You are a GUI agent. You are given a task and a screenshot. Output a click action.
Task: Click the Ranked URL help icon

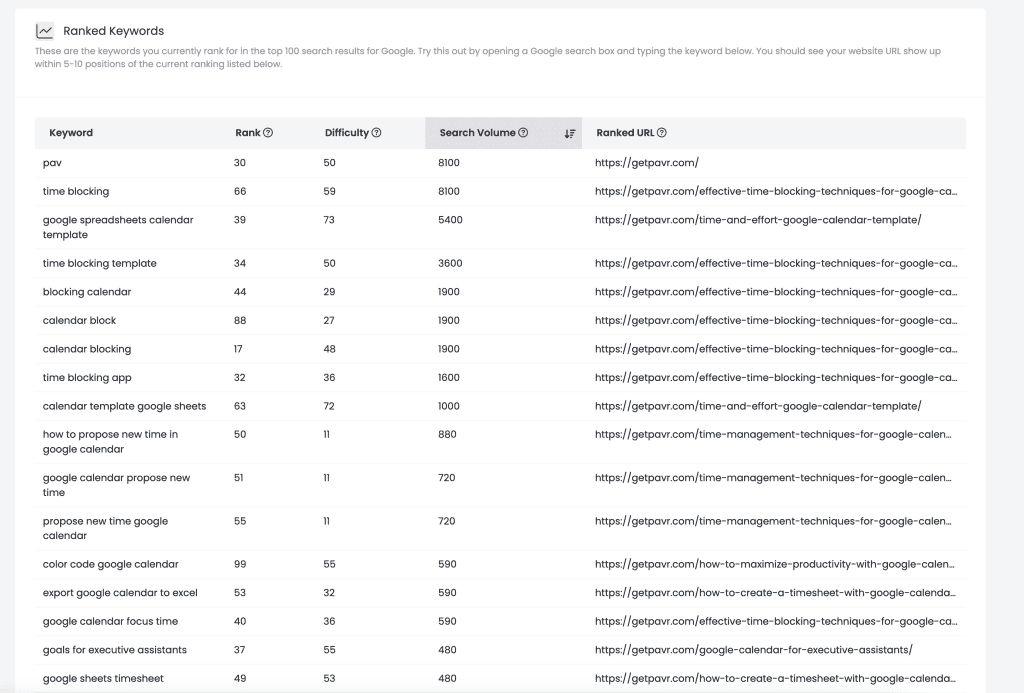(662, 133)
